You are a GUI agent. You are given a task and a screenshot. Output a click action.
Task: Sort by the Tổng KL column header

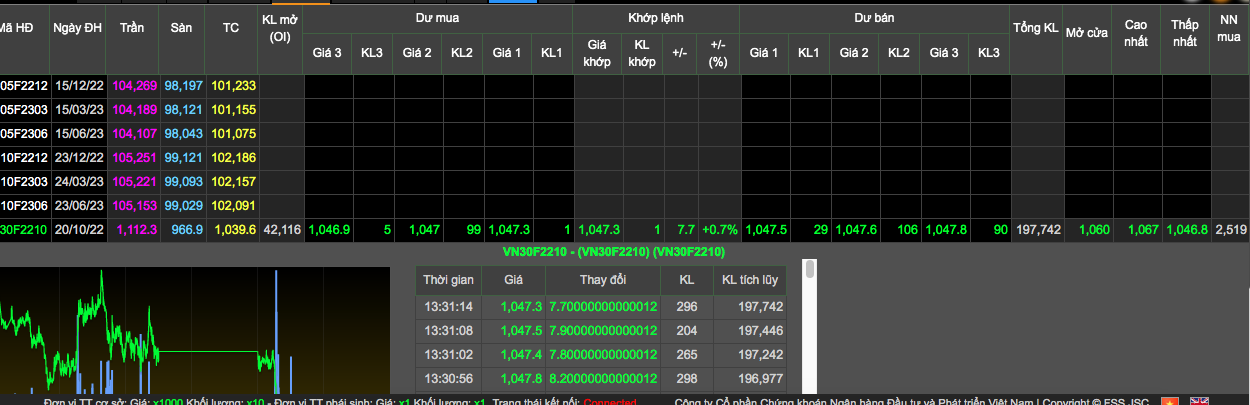pyautogui.click(x=1035, y=27)
